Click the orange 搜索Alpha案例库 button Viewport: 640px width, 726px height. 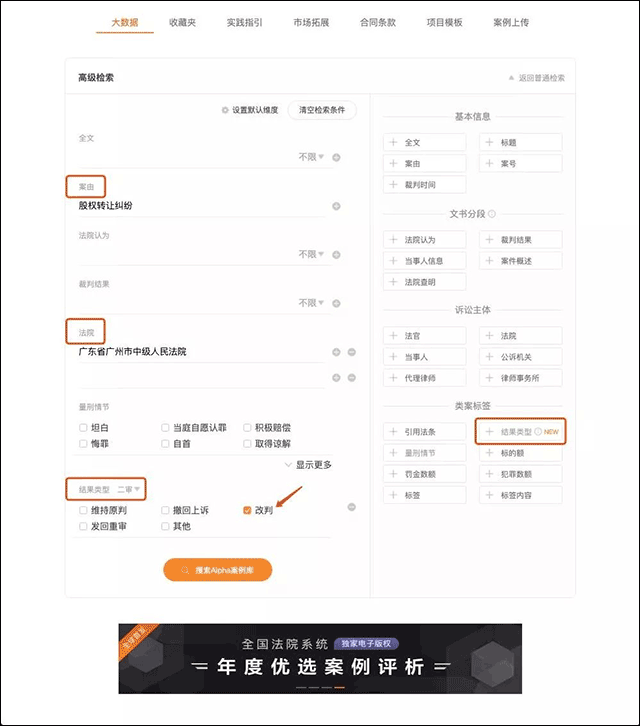(217, 569)
